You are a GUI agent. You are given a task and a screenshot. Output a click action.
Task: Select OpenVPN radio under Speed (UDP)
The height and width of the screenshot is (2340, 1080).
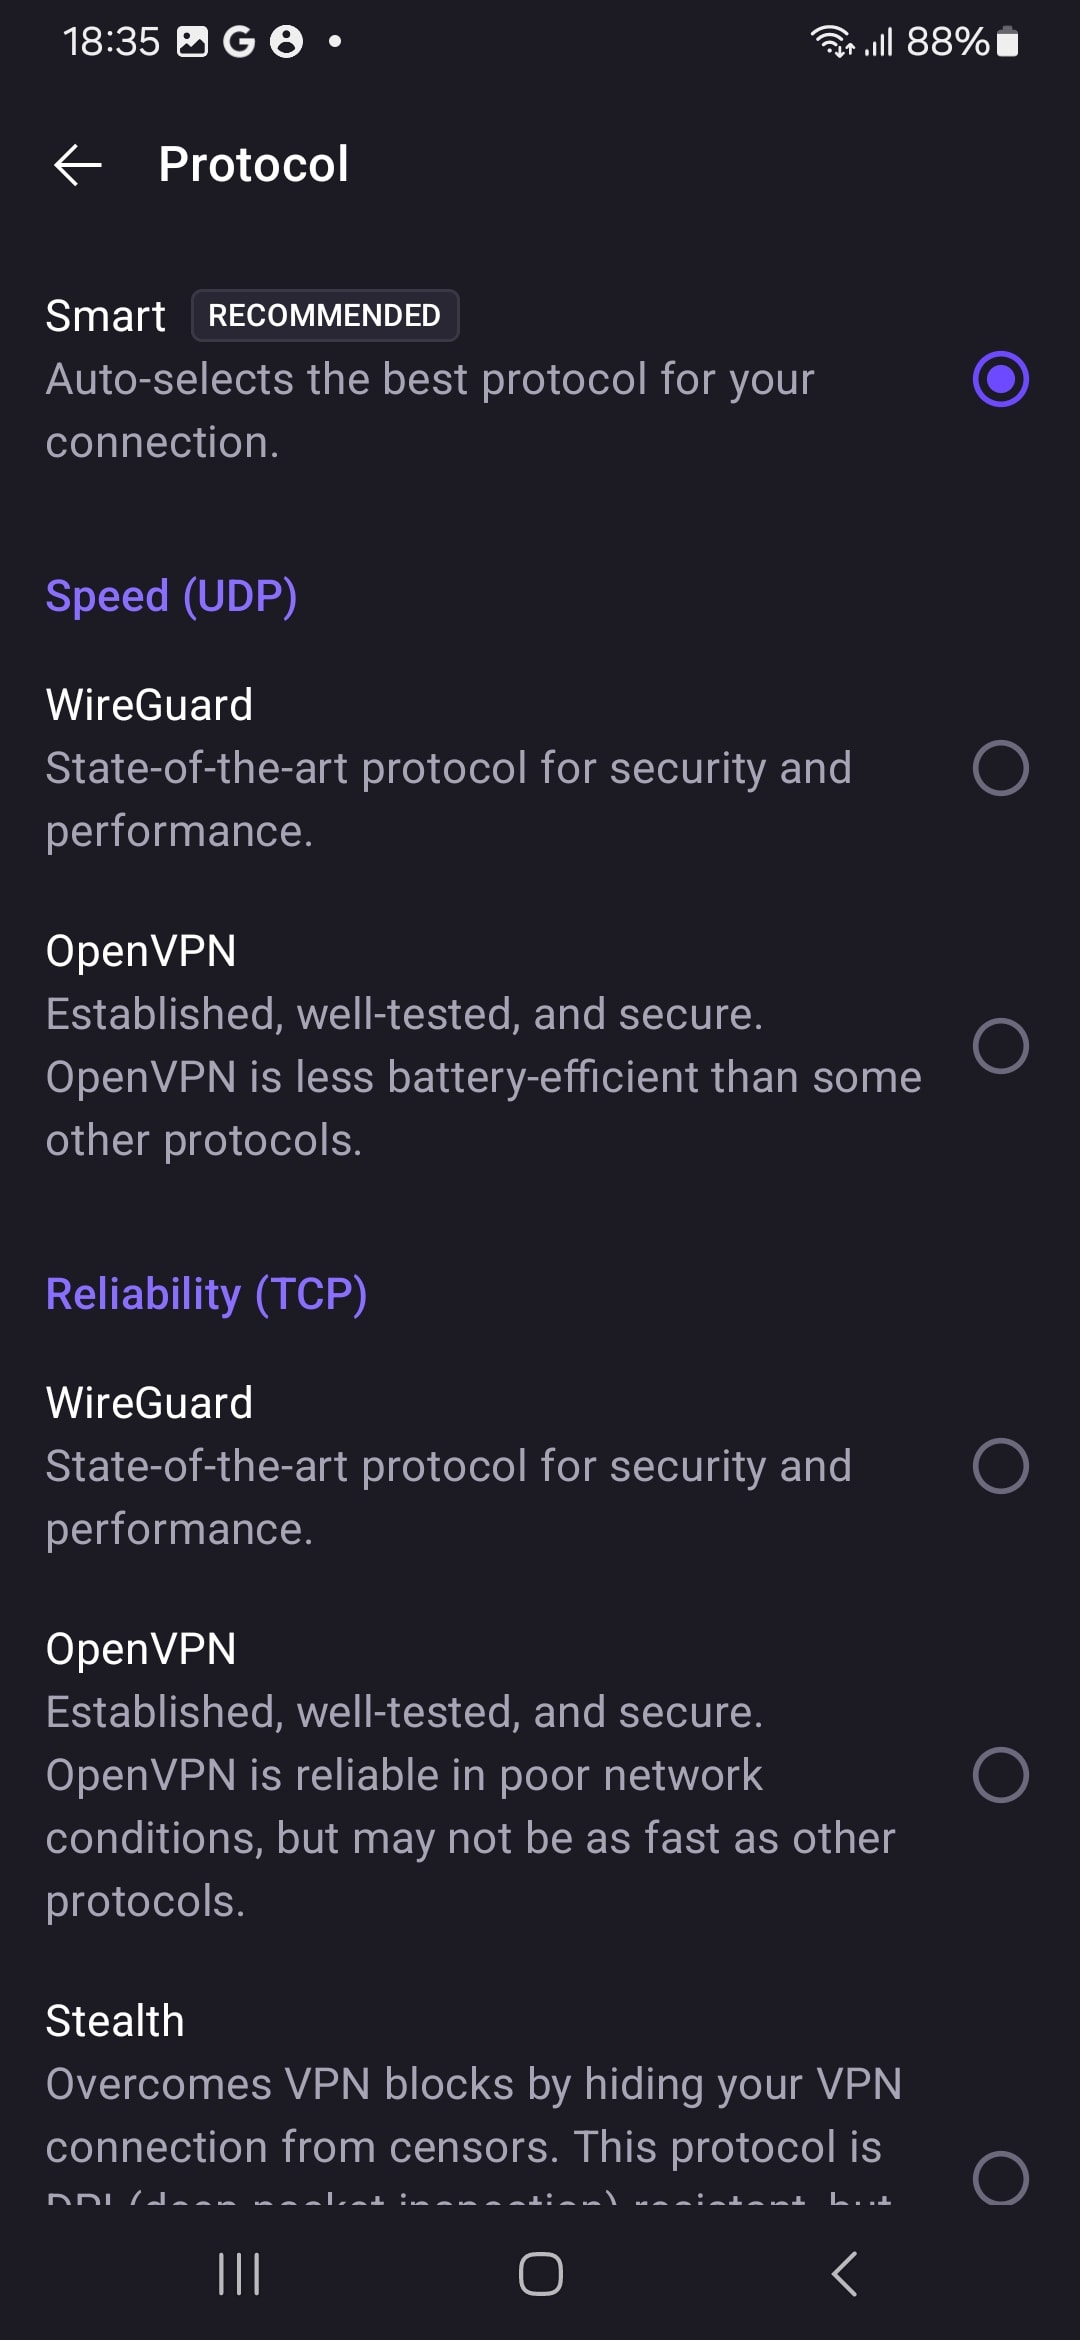point(1000,1046)
